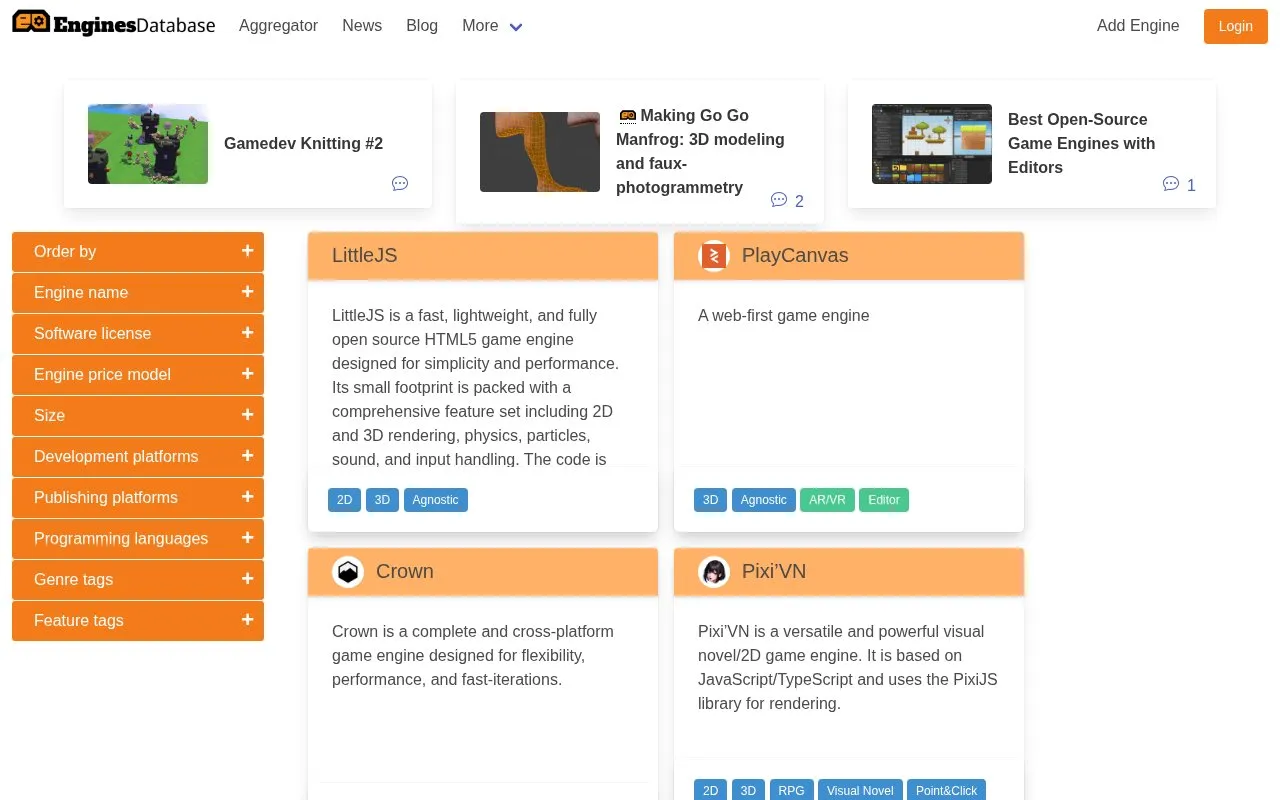Viewport: 1280px width, 800px height.
Task: Open the Blog section
Action: (422, 26)
